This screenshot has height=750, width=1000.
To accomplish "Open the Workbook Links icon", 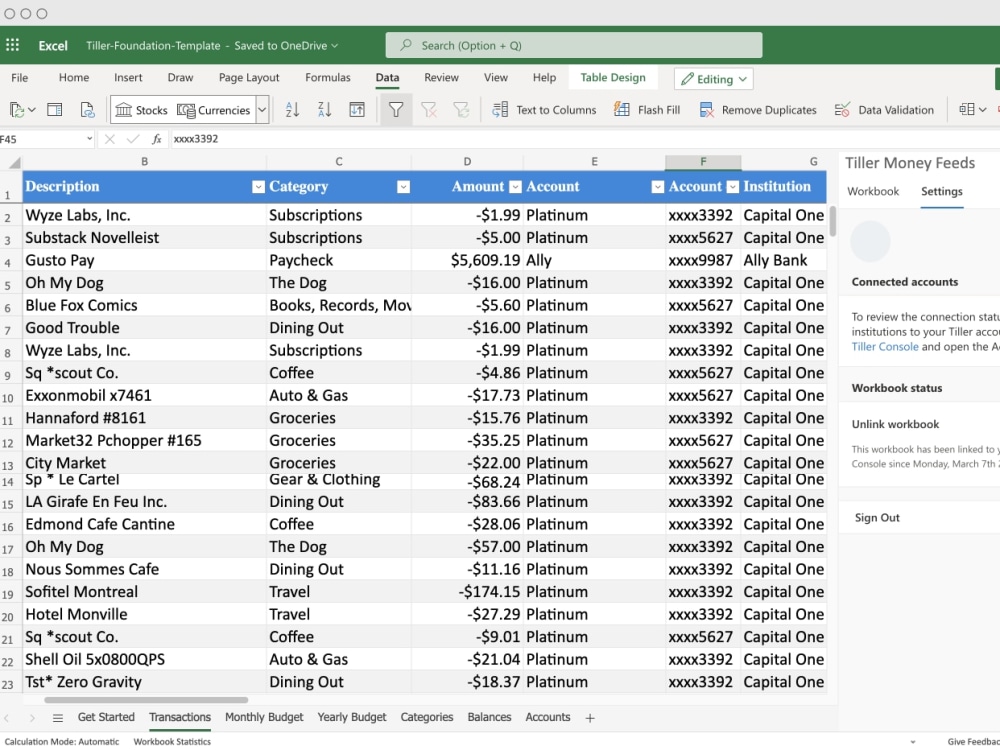I will coord(87,110).
